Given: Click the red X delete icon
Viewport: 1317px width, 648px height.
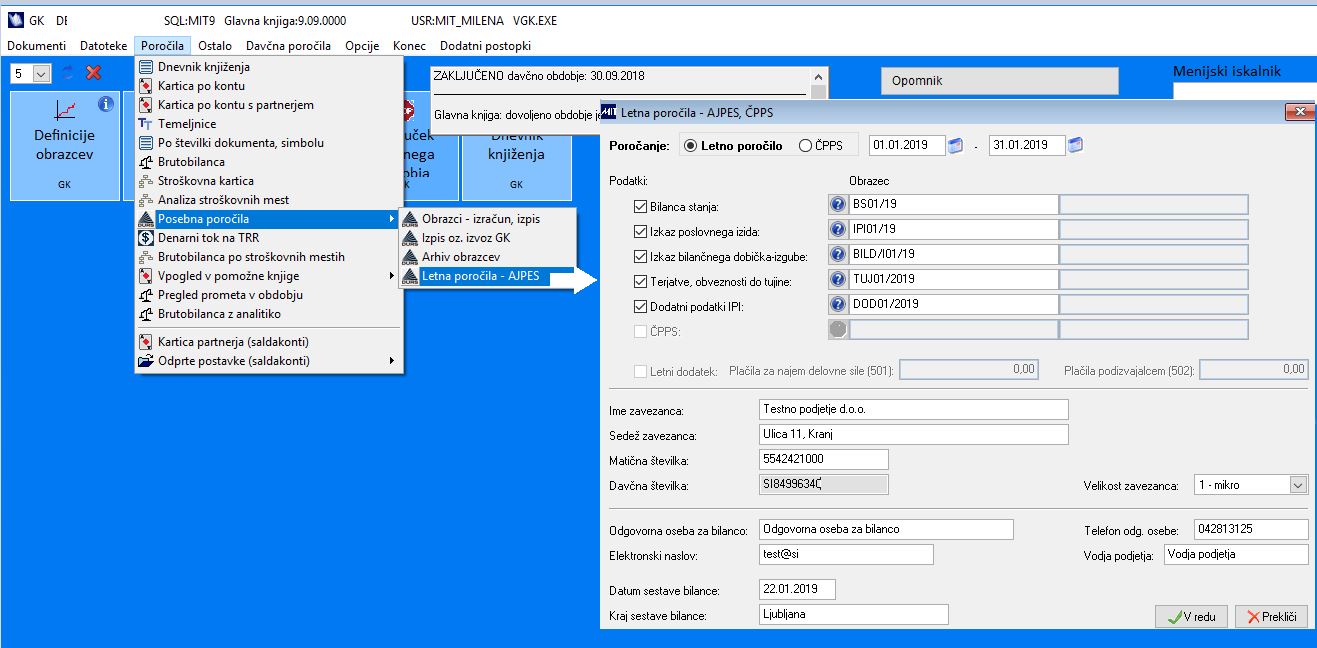Looking at the screenshot, I should [94, 73].
